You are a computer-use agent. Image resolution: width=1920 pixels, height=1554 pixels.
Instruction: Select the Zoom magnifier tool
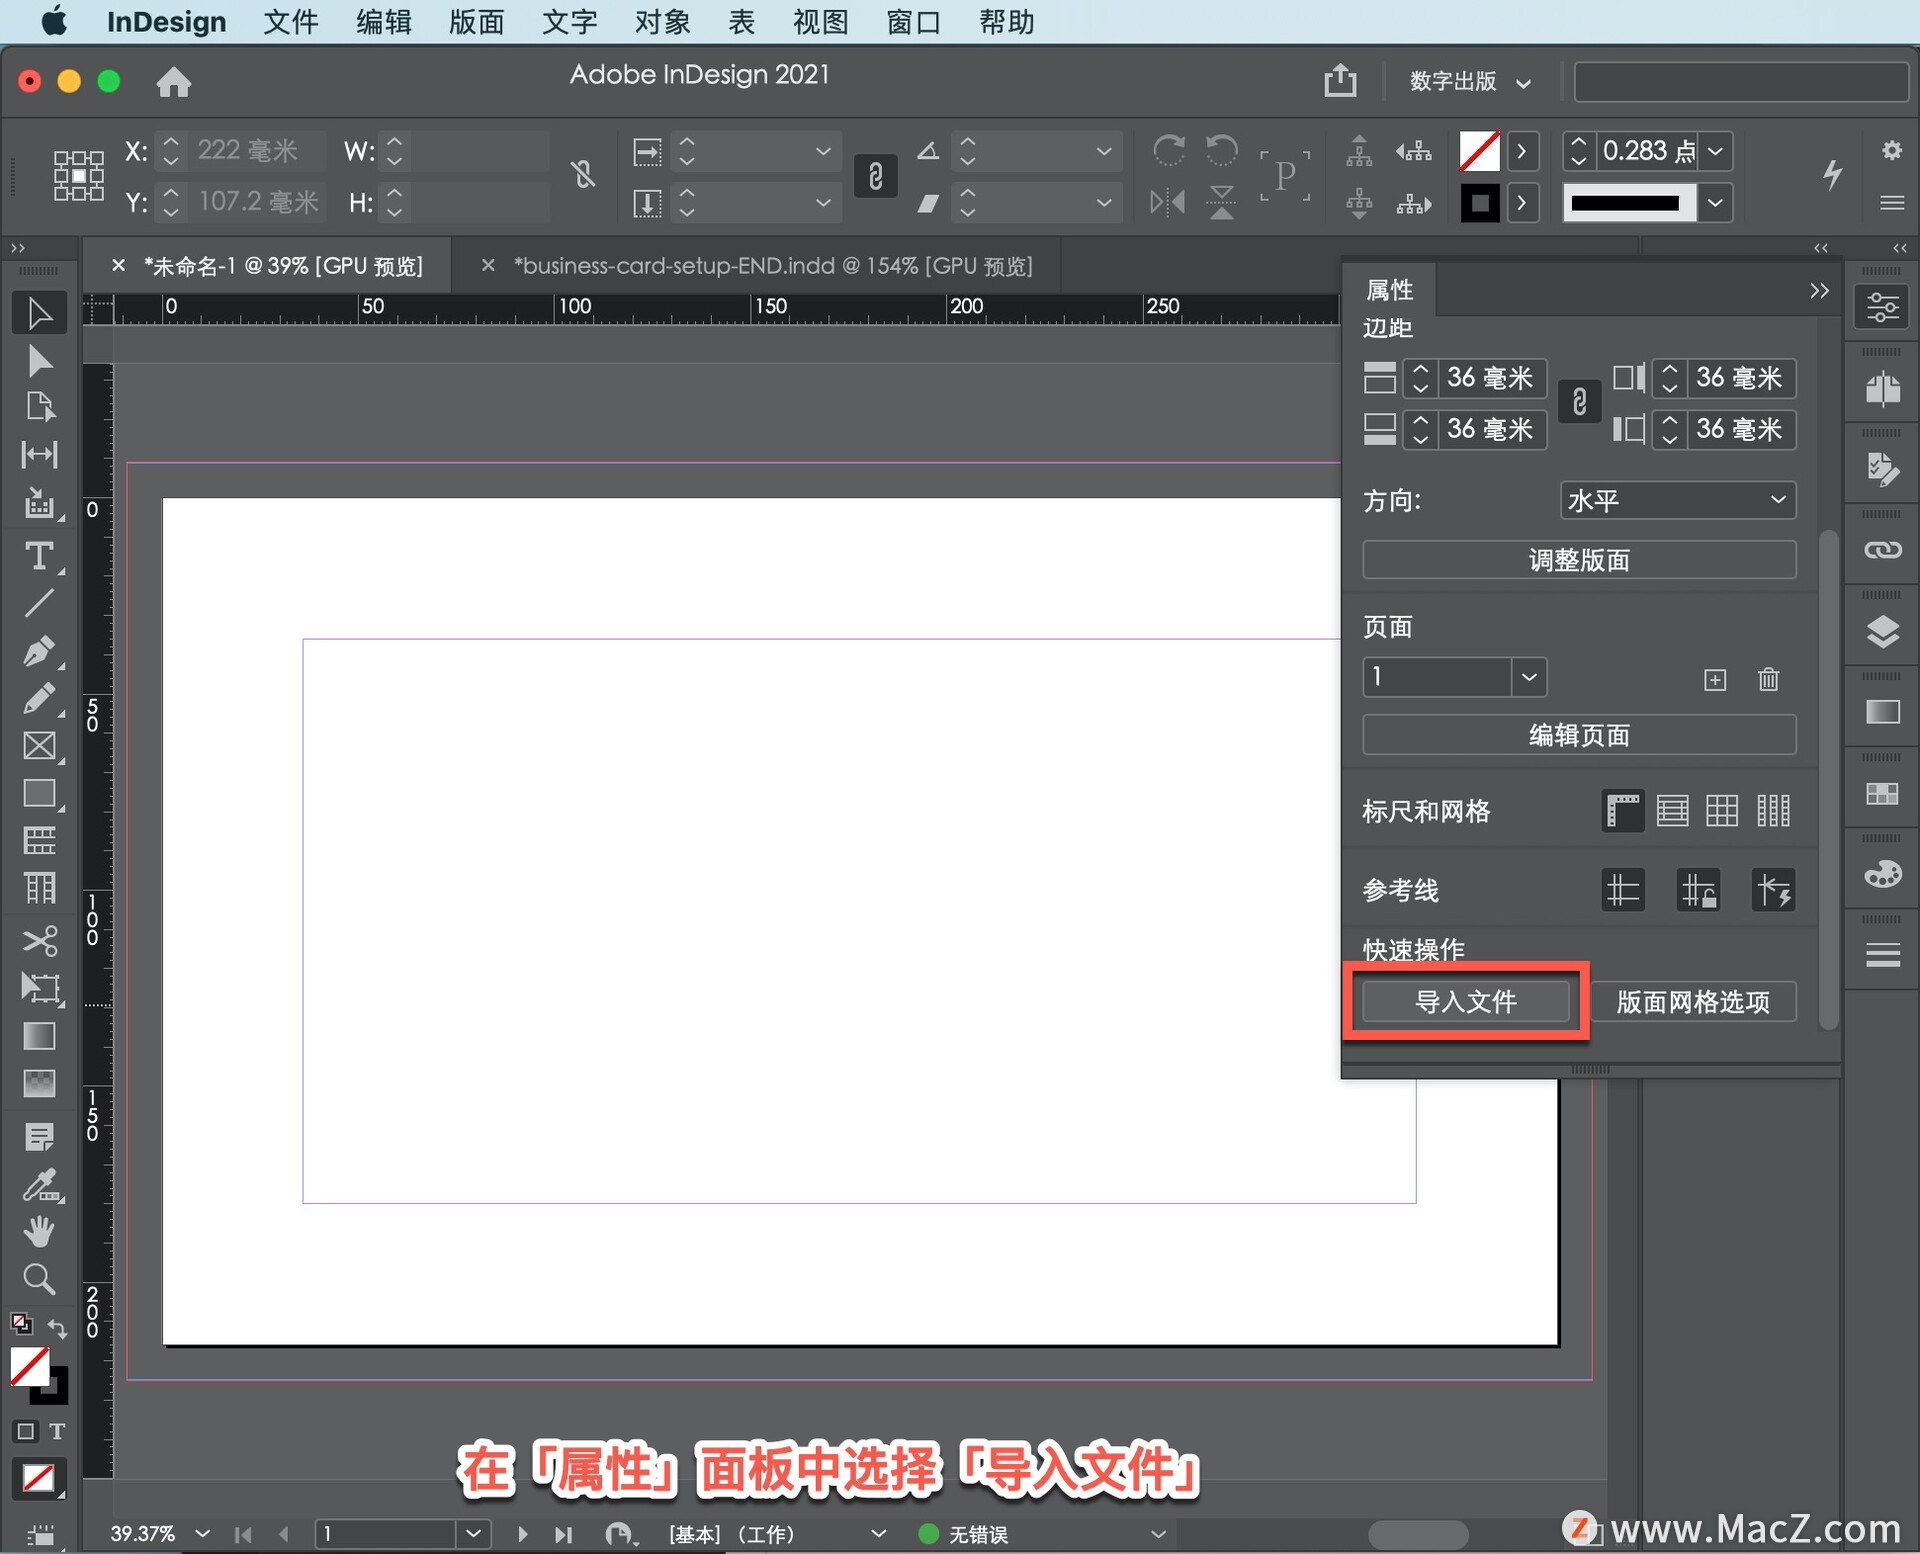click(39, 1279)
